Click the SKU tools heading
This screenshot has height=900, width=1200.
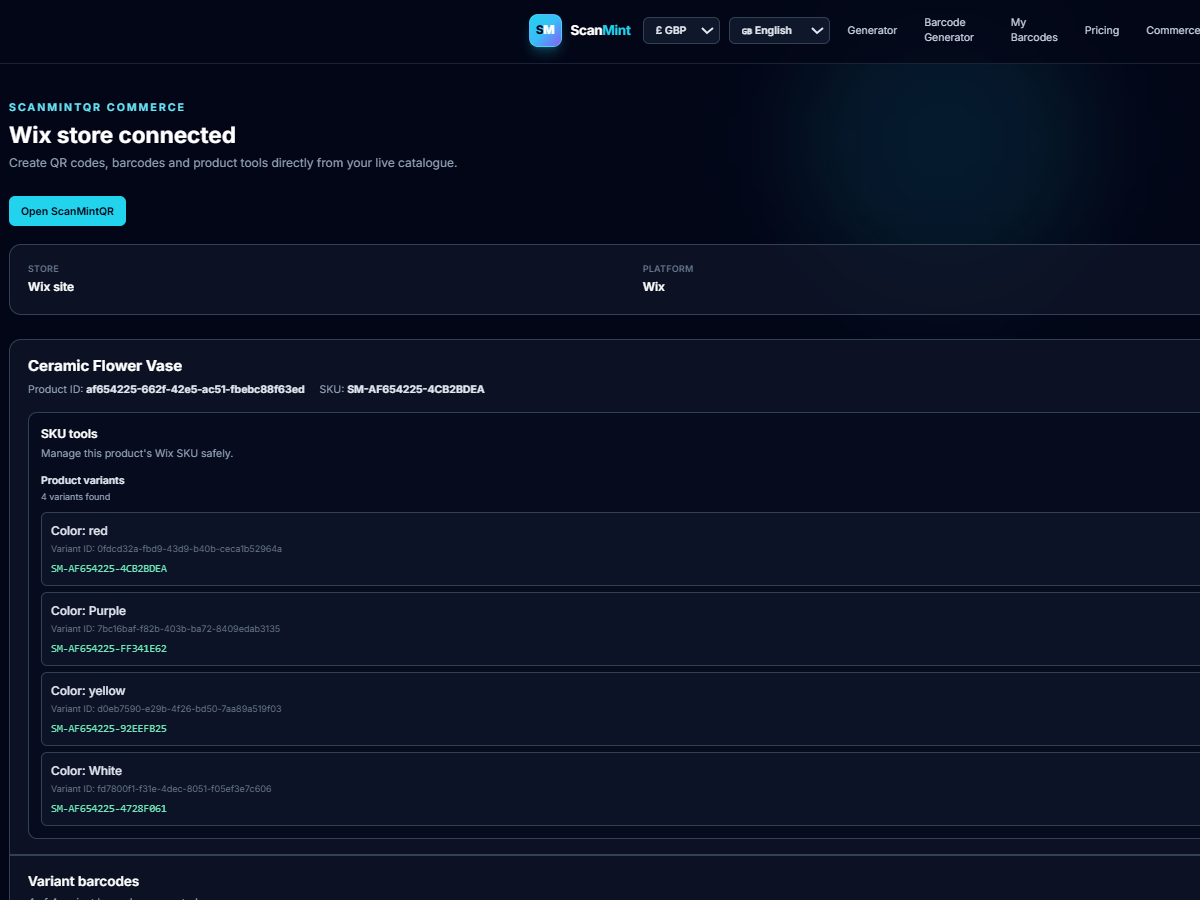[69, 434]
